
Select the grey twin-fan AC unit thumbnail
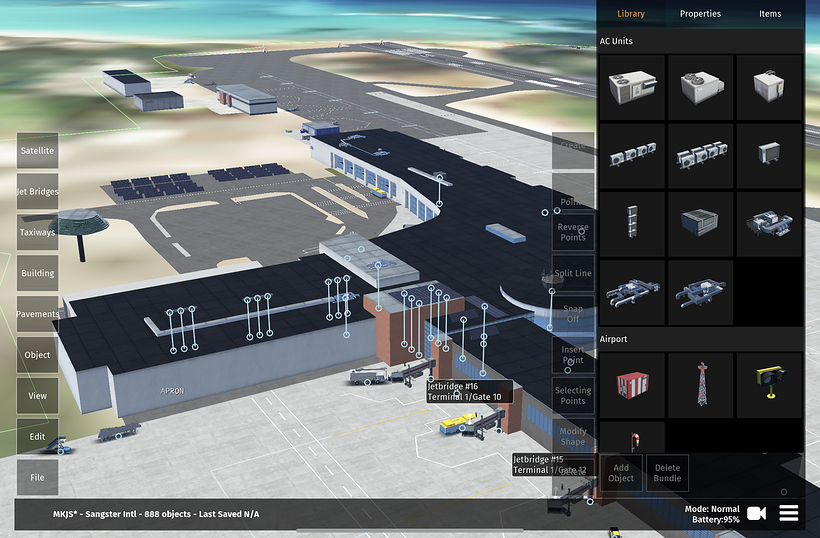click(x=701, y=87)
